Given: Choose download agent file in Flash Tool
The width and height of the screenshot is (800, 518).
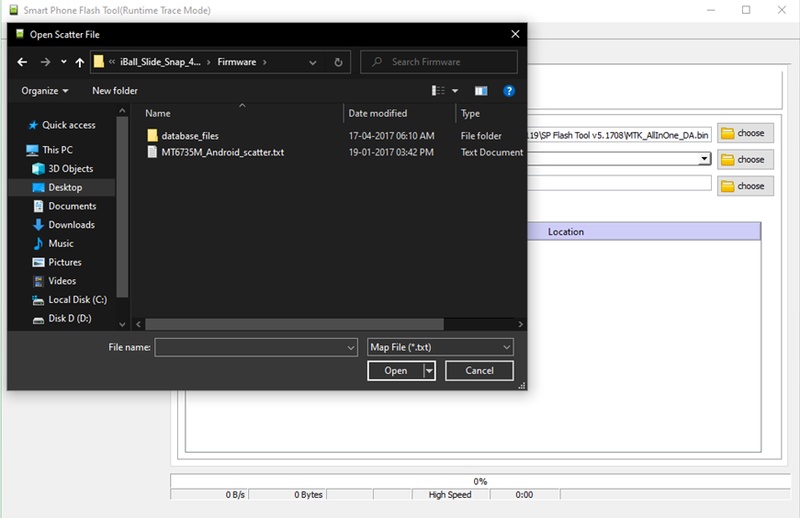Looking at the screenshot, I should coord(745,133).
